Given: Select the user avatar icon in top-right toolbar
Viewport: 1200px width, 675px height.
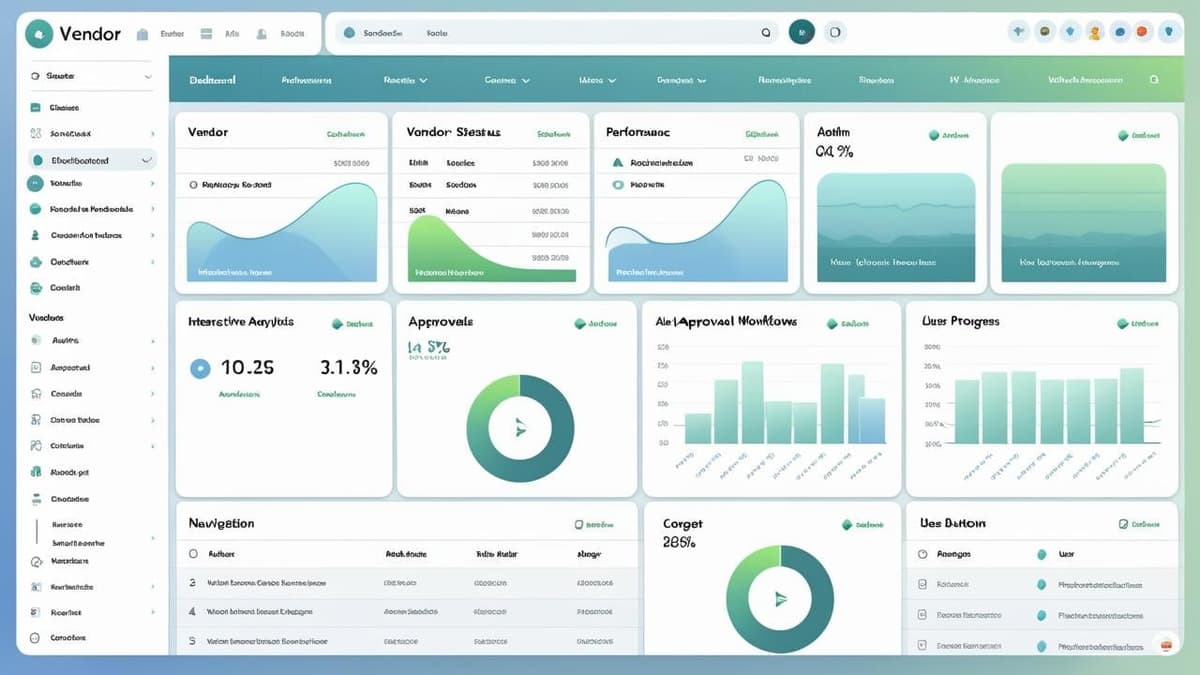Looking at the screenshot, I should 1094,33.
